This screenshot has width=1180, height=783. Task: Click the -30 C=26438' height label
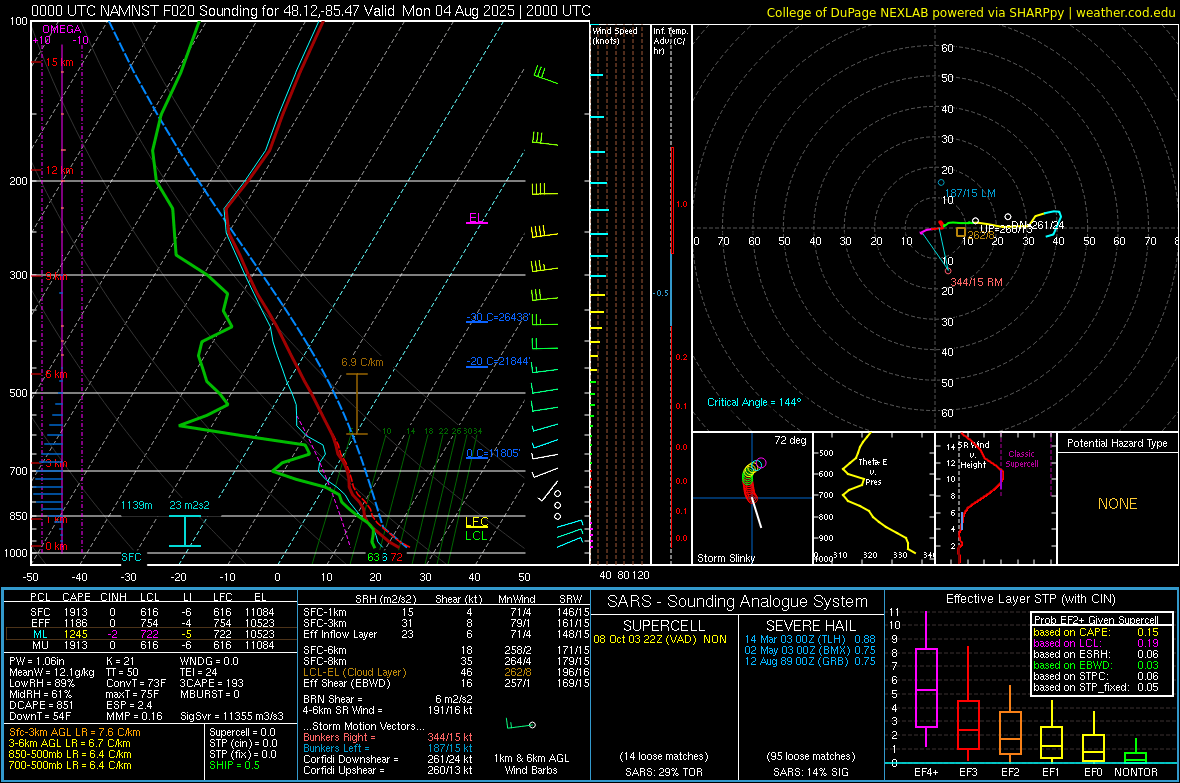coord(497,317)
